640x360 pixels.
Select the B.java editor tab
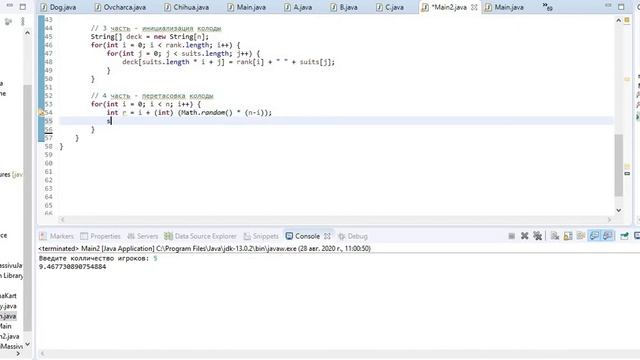click(344, 7)
